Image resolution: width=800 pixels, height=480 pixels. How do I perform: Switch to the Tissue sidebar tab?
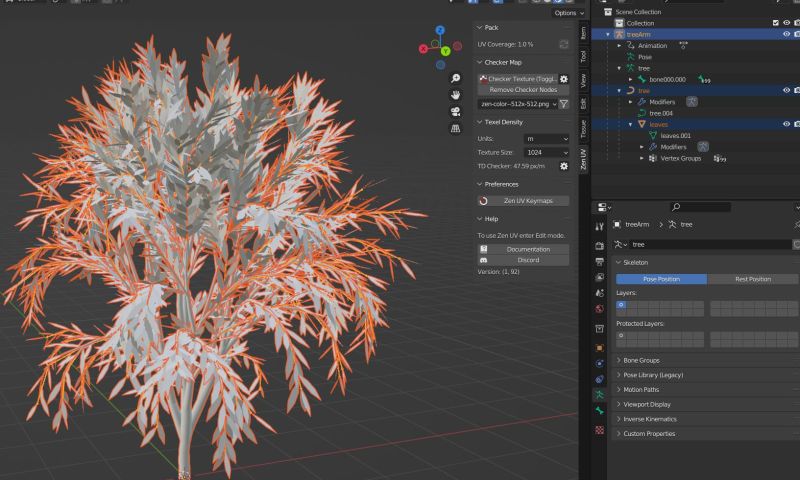[583, 129]
